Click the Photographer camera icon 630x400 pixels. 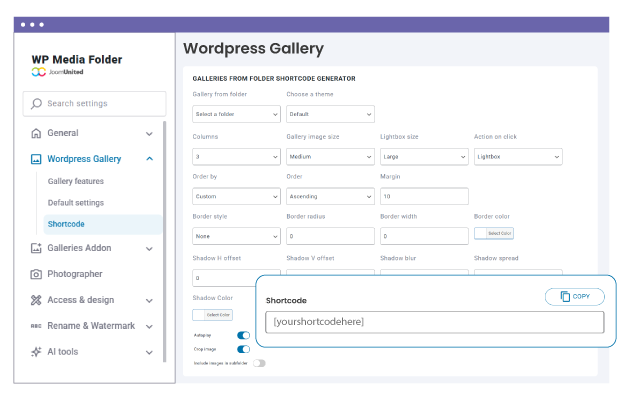(x=36, y=274)
